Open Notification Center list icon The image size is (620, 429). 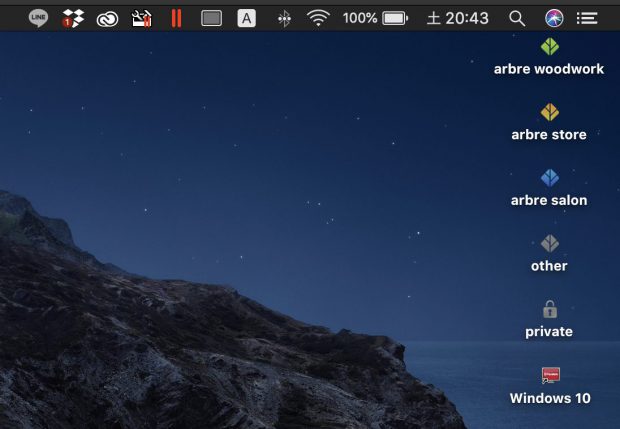pyautogui.click(x=587, y=18)
